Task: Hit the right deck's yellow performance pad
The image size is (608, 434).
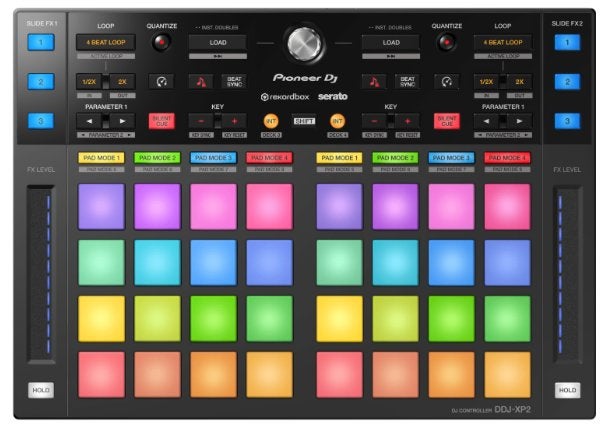Action: pyautogui.click(x=339, y=319)
